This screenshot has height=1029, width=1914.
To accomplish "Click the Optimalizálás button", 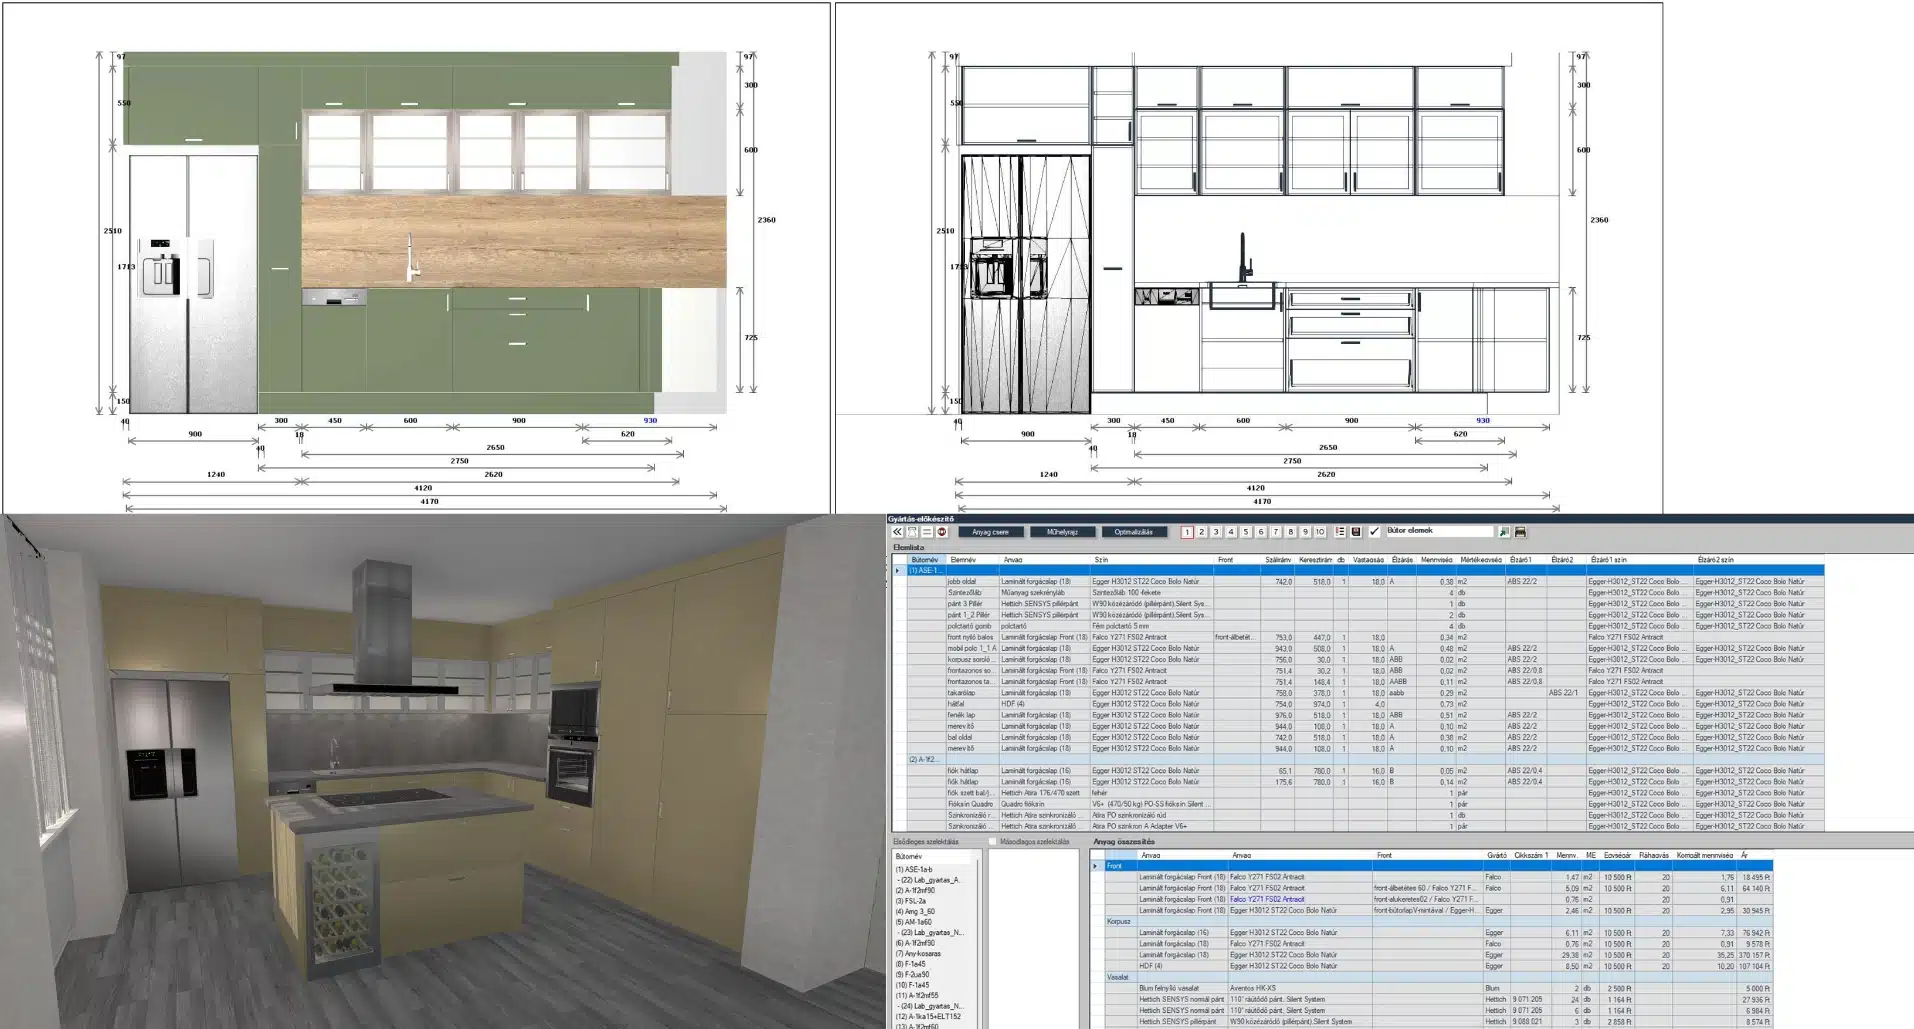I will point(1133,532).
